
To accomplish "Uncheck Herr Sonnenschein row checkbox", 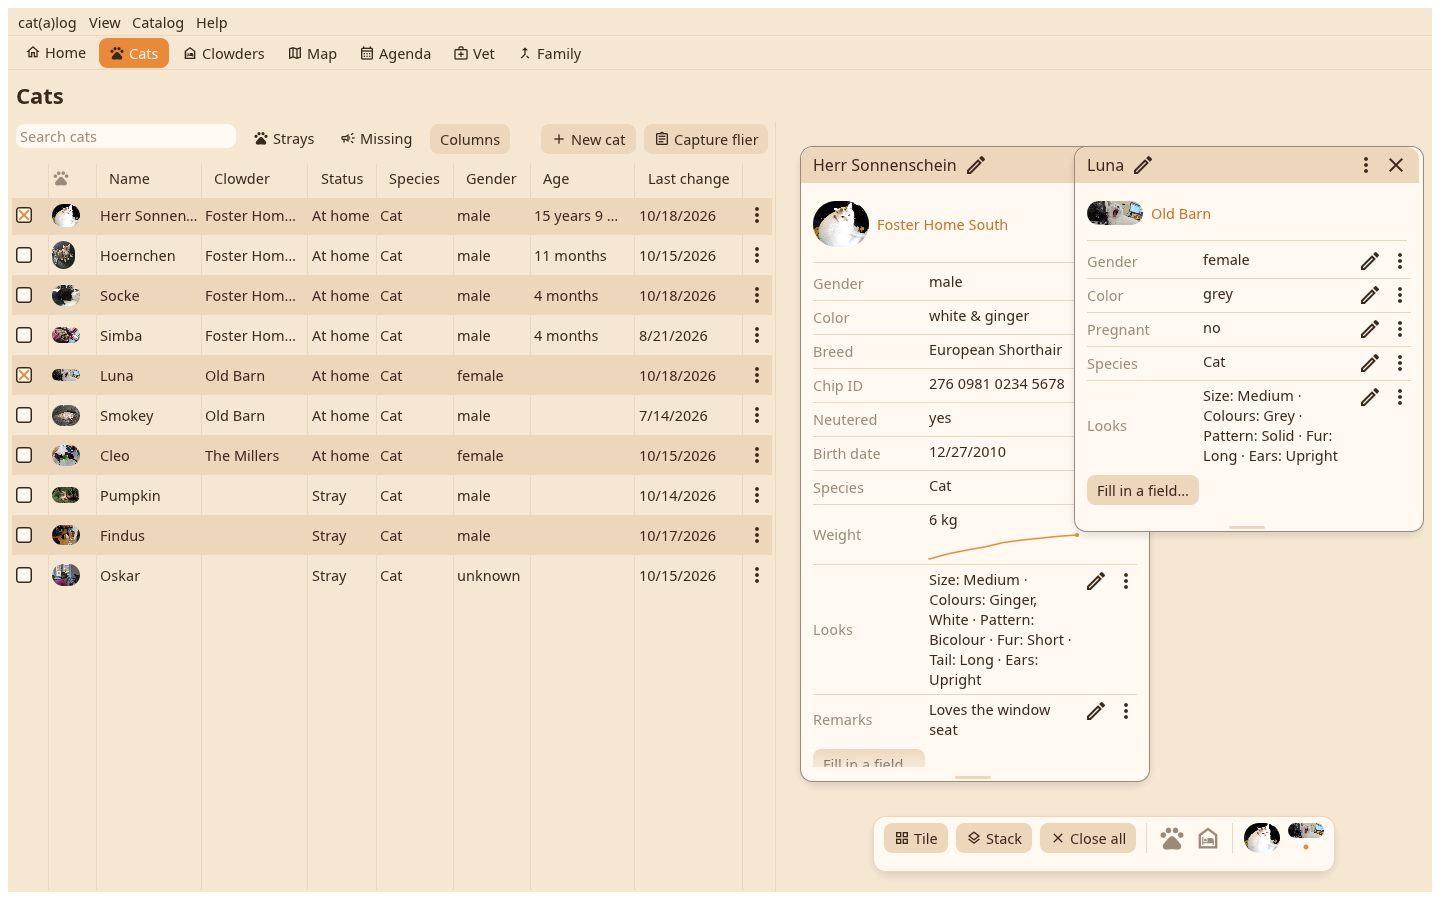I will coord(24,215).
